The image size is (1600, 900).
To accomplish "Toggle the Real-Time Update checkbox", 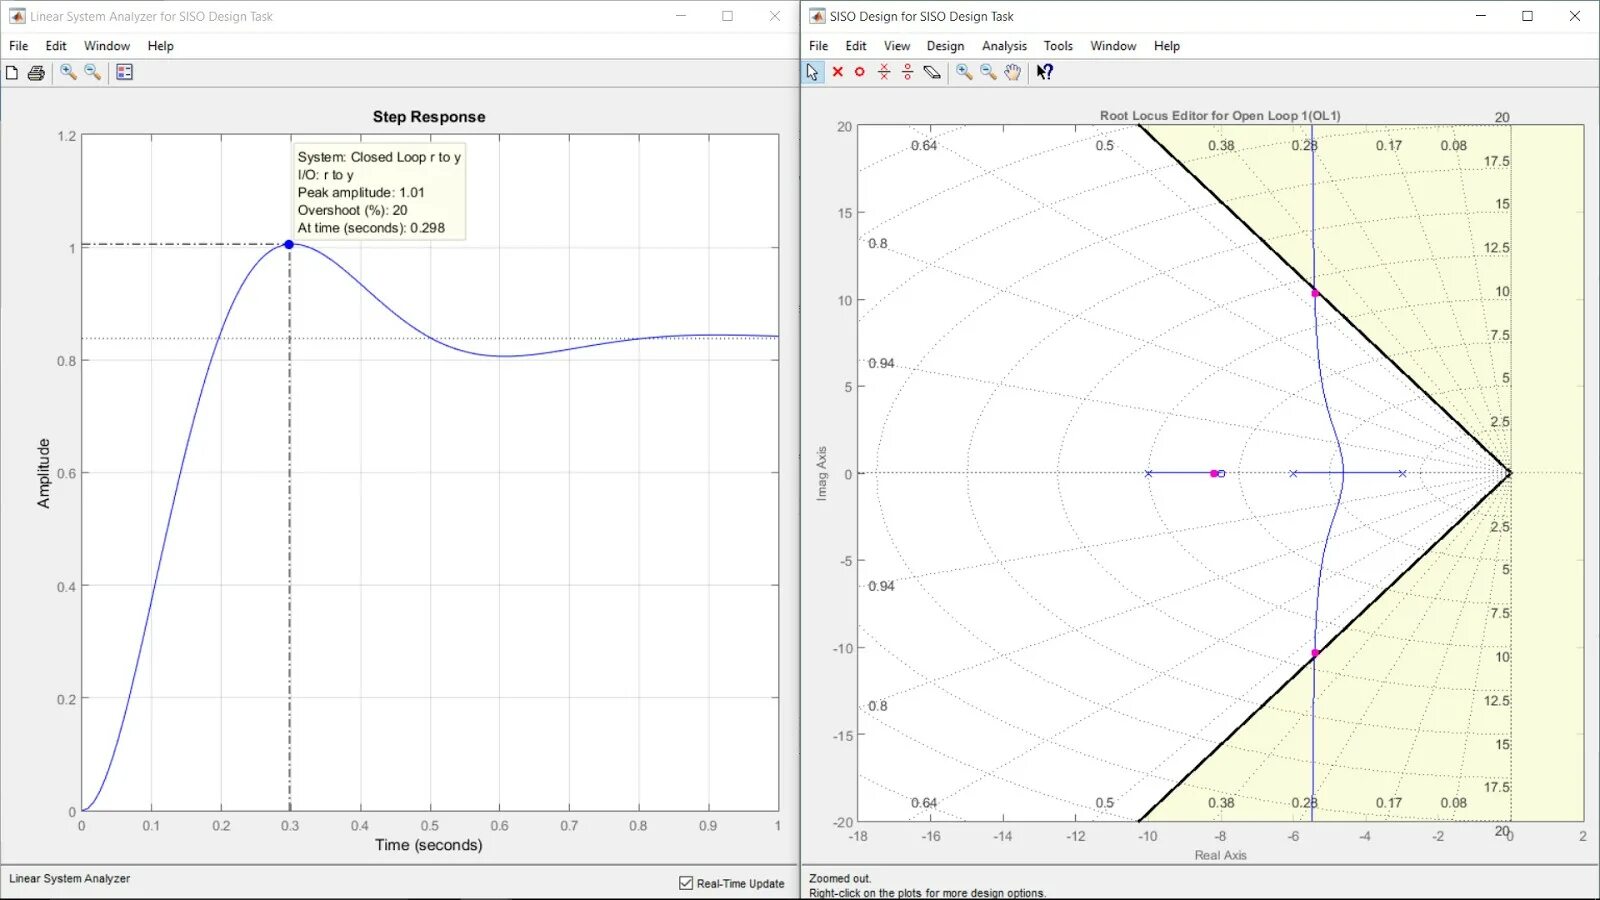I will [x=686, y=883].
